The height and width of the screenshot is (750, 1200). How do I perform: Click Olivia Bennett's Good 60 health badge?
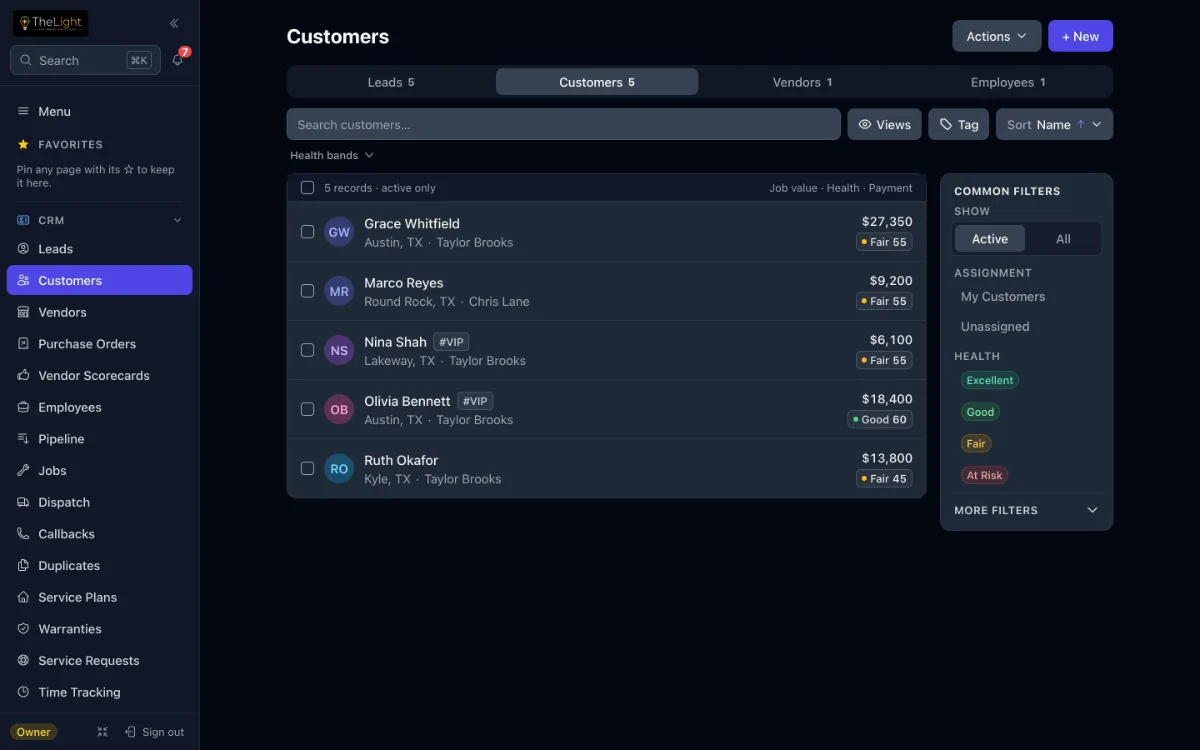click(880, 420)
